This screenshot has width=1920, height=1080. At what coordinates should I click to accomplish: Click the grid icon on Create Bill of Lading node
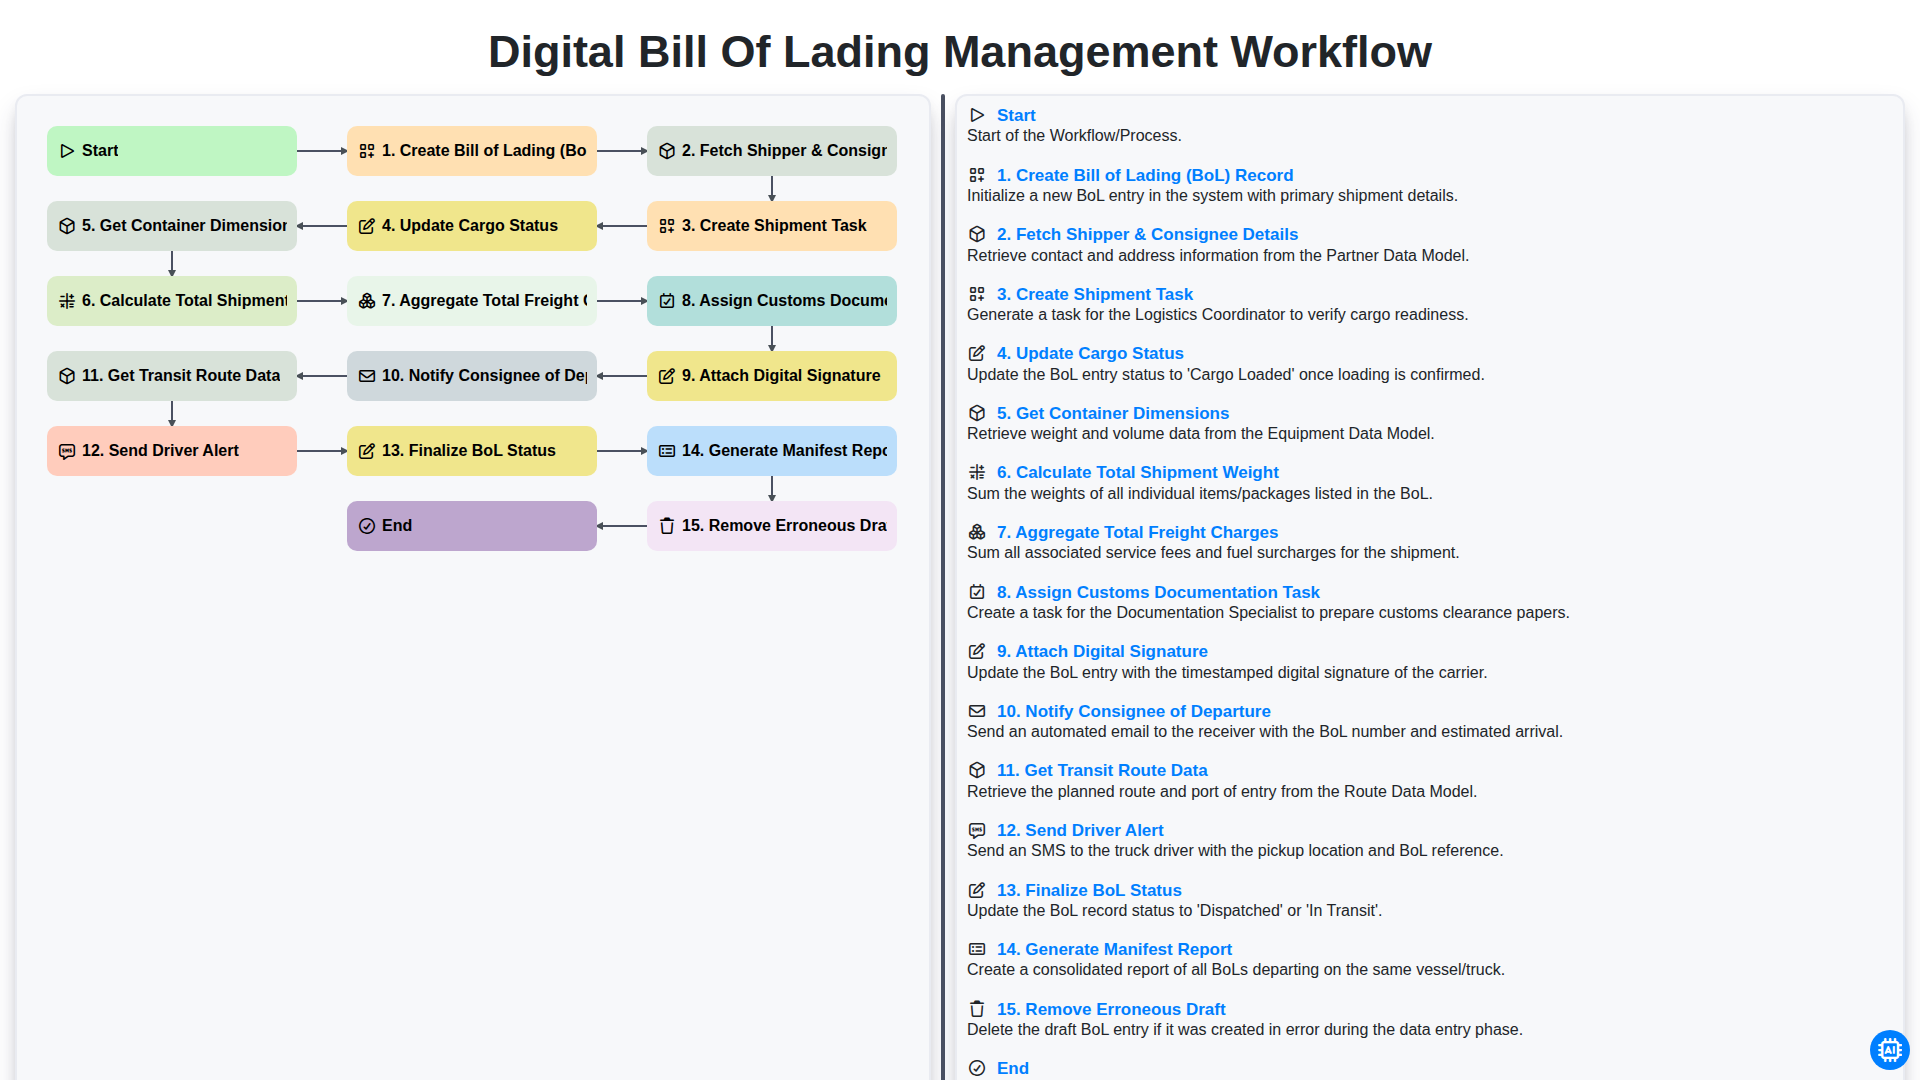coord(367,151)
